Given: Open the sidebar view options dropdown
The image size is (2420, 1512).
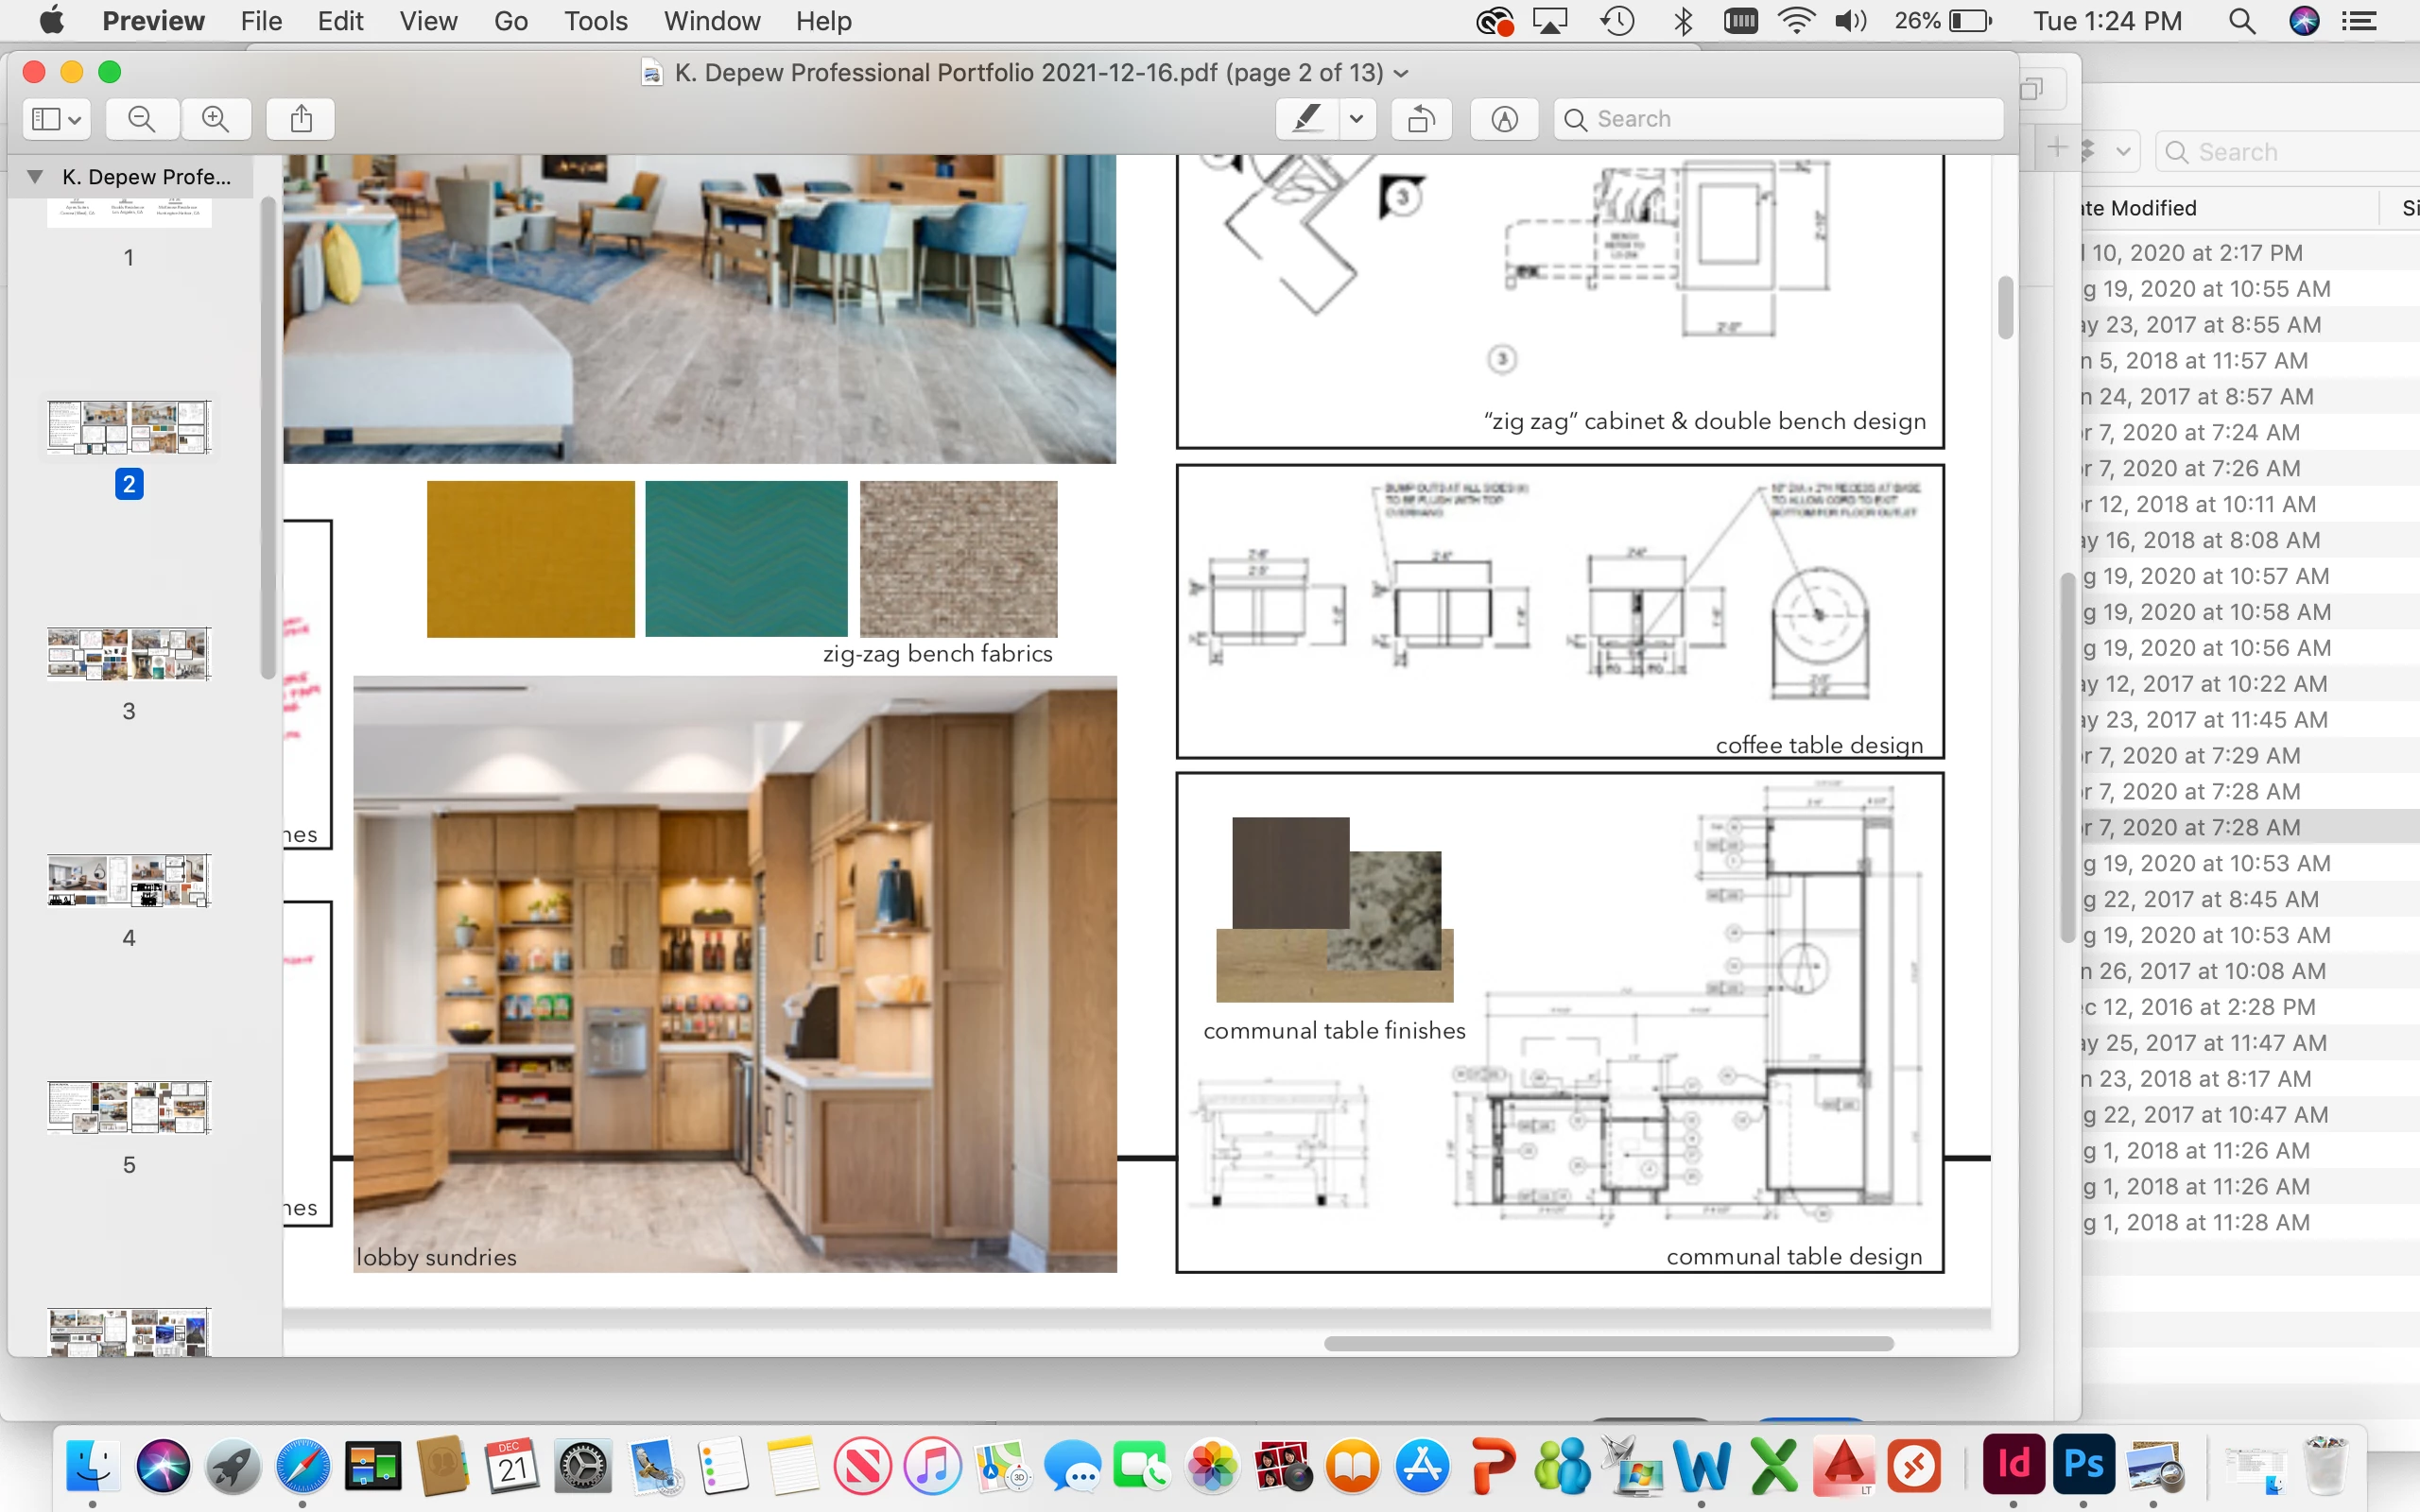Looking at the screenshot, I should 56,119.
